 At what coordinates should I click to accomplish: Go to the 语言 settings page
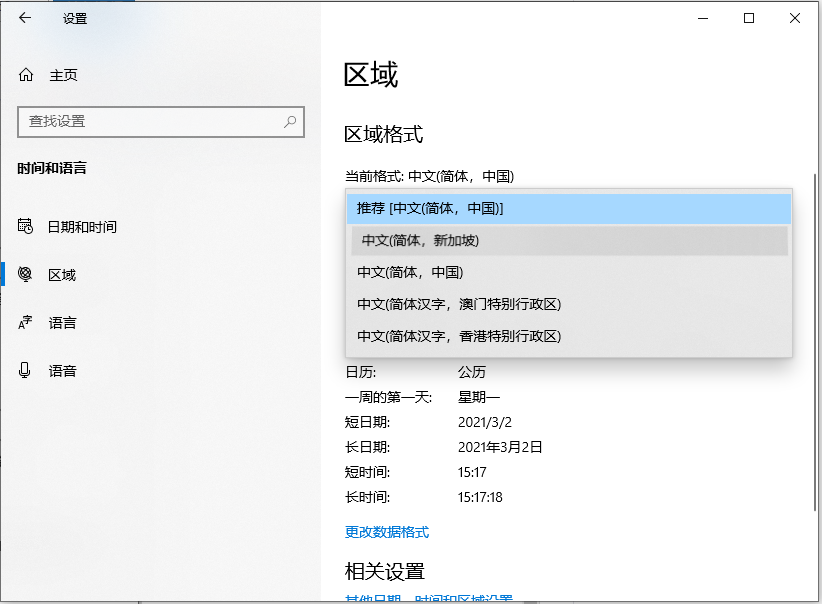[62, 323]
